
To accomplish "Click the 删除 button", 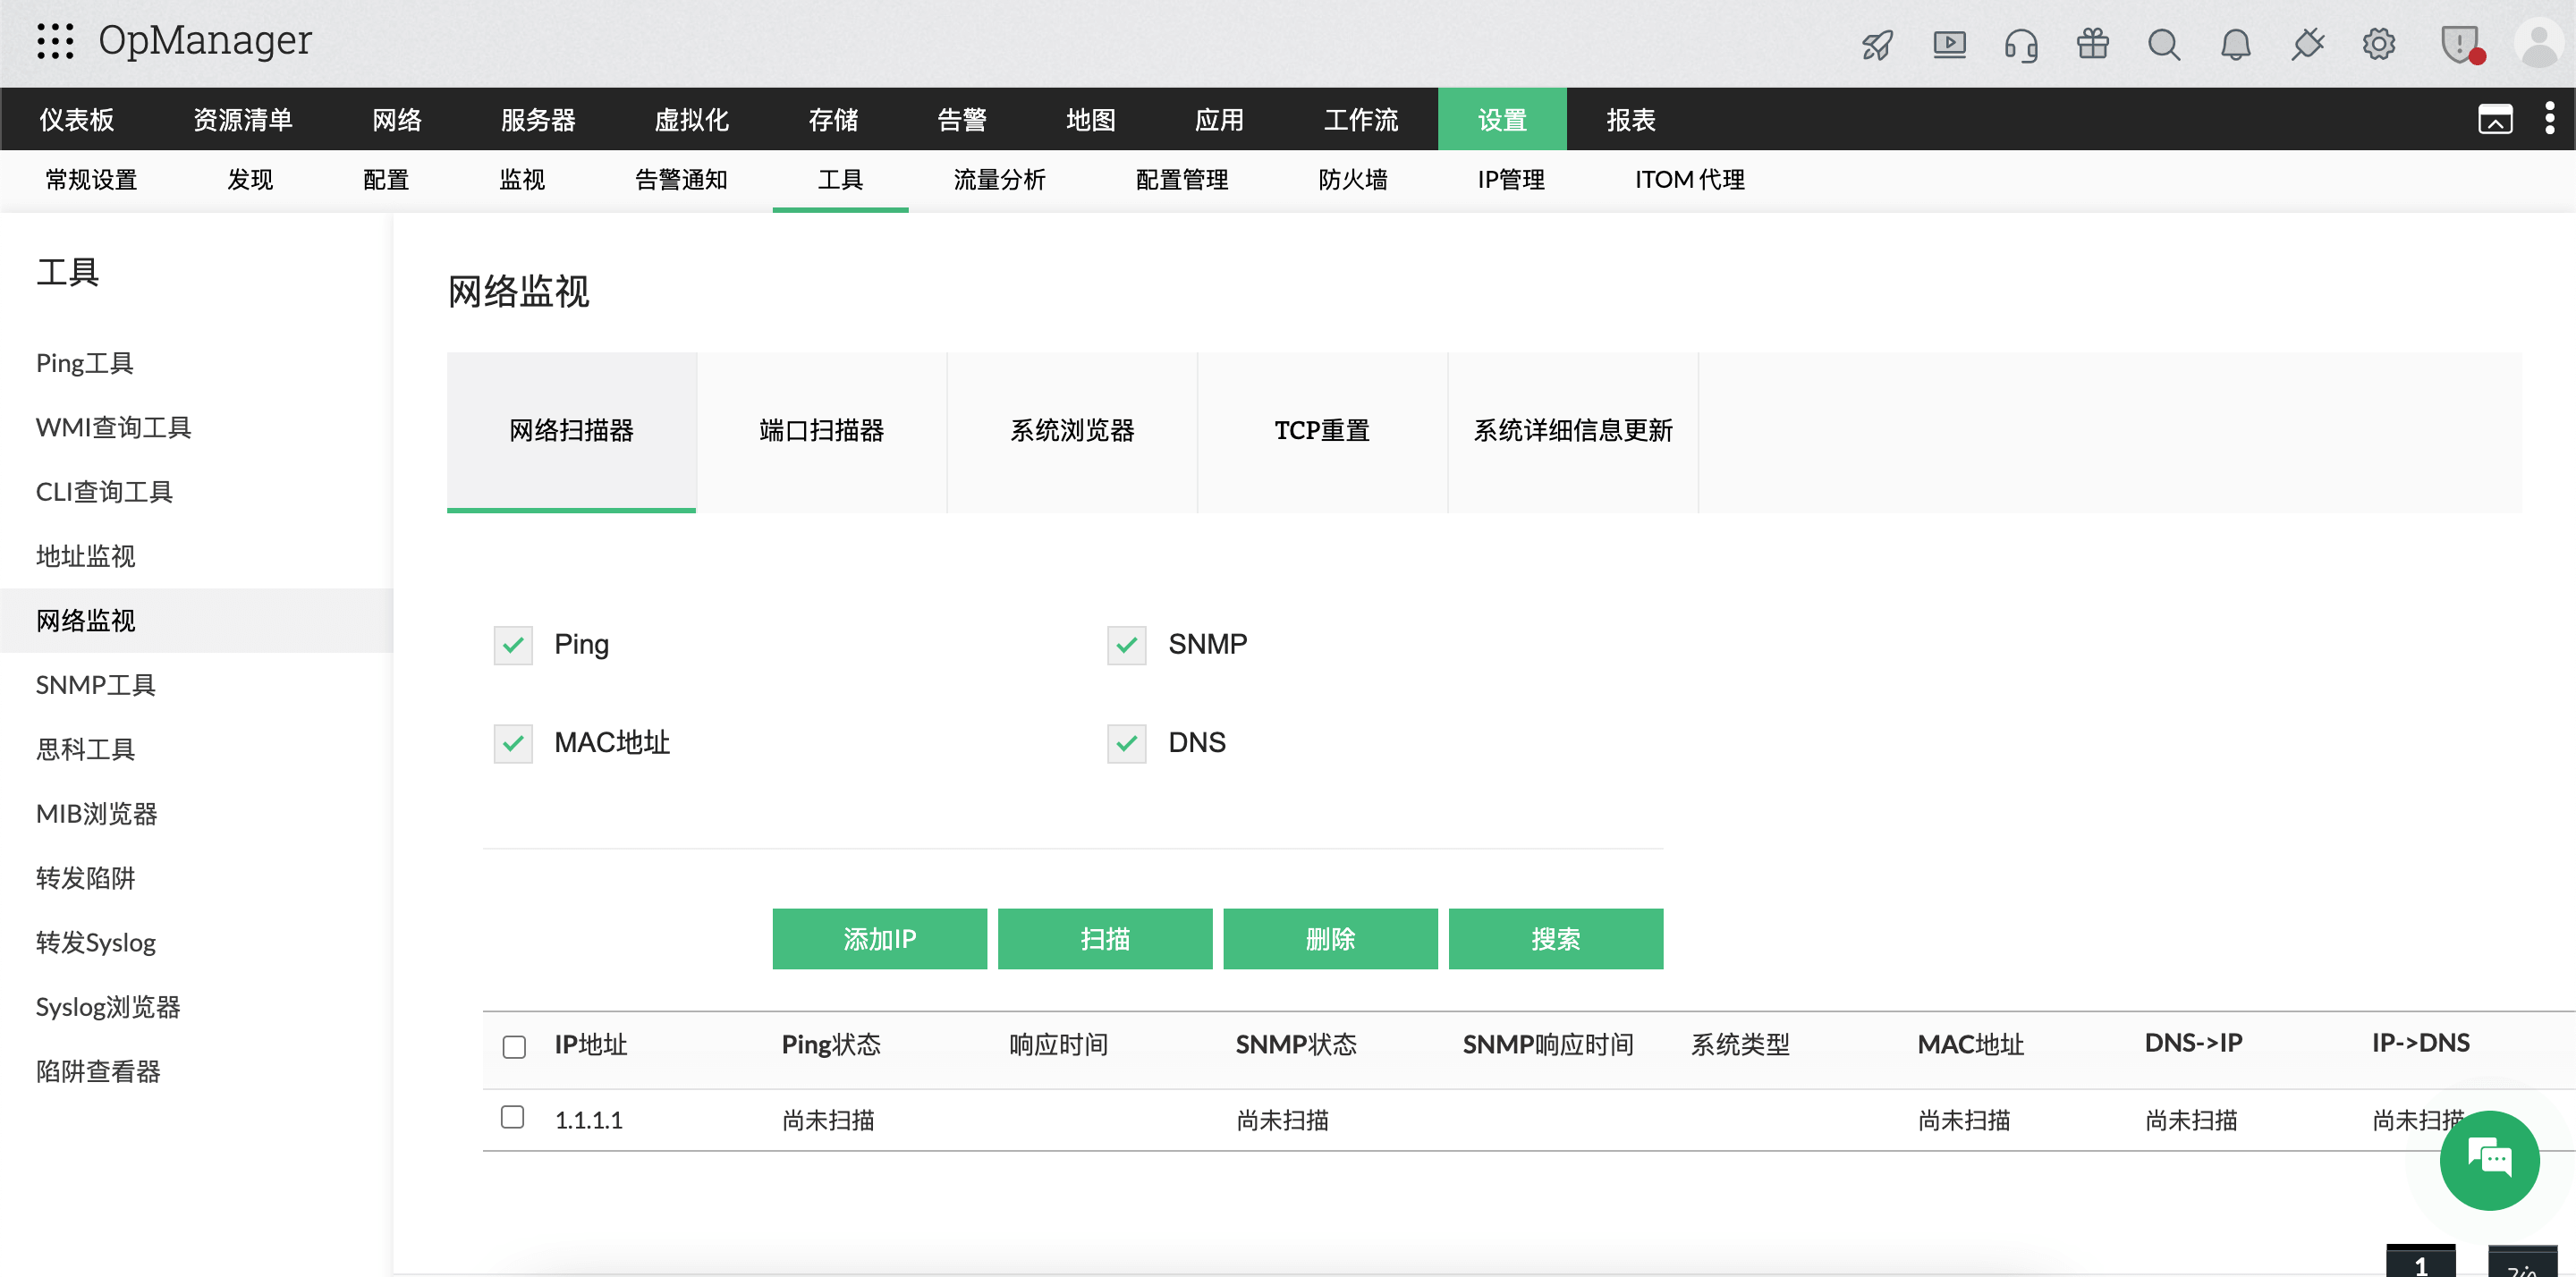I will pos(1330,938).
